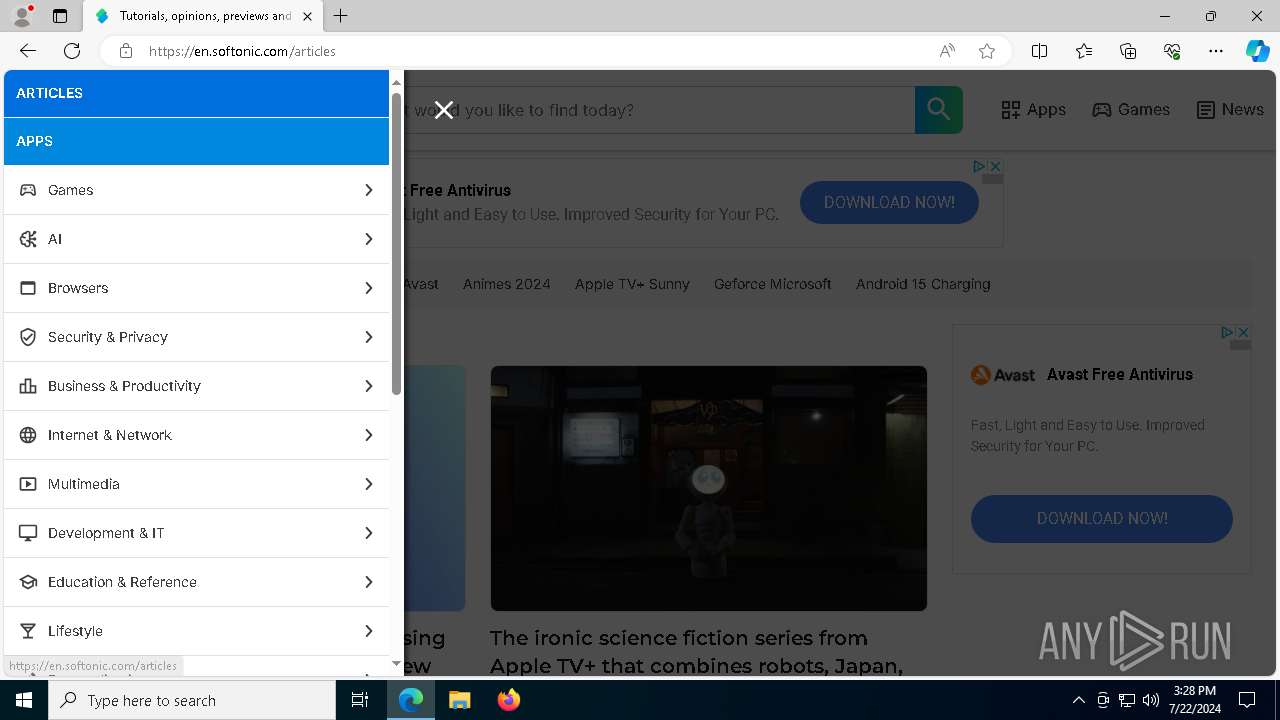Toggle Read aloud icon in address bar
Screen dimensions: 1280x720
[947, 51]
